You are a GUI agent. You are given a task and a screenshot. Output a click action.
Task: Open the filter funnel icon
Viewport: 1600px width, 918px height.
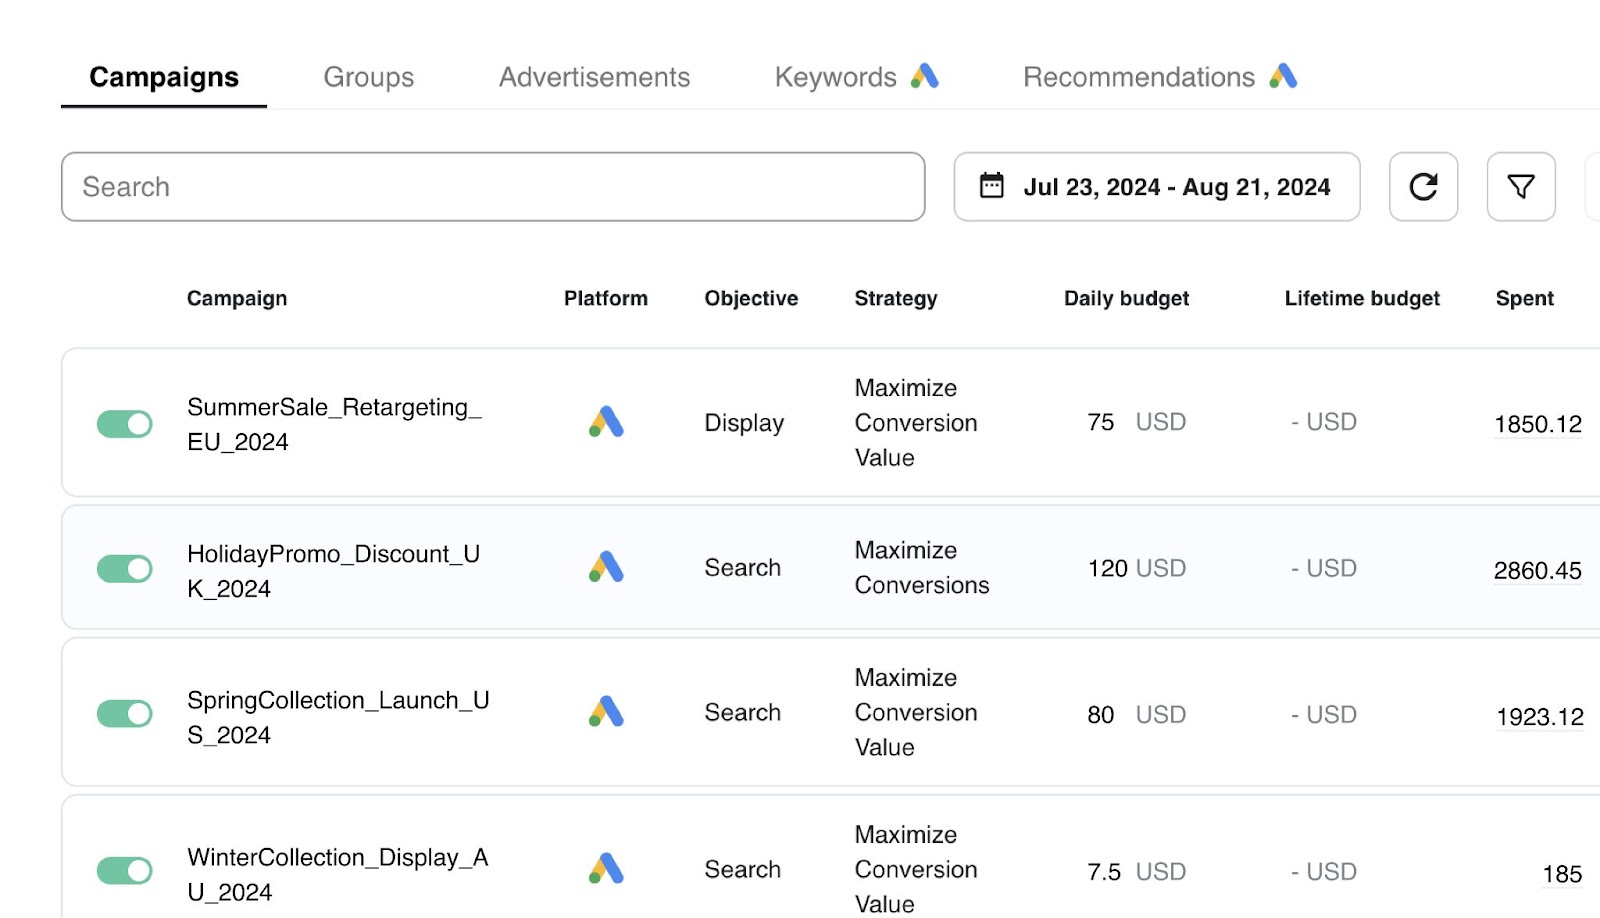click(1521, 187)
